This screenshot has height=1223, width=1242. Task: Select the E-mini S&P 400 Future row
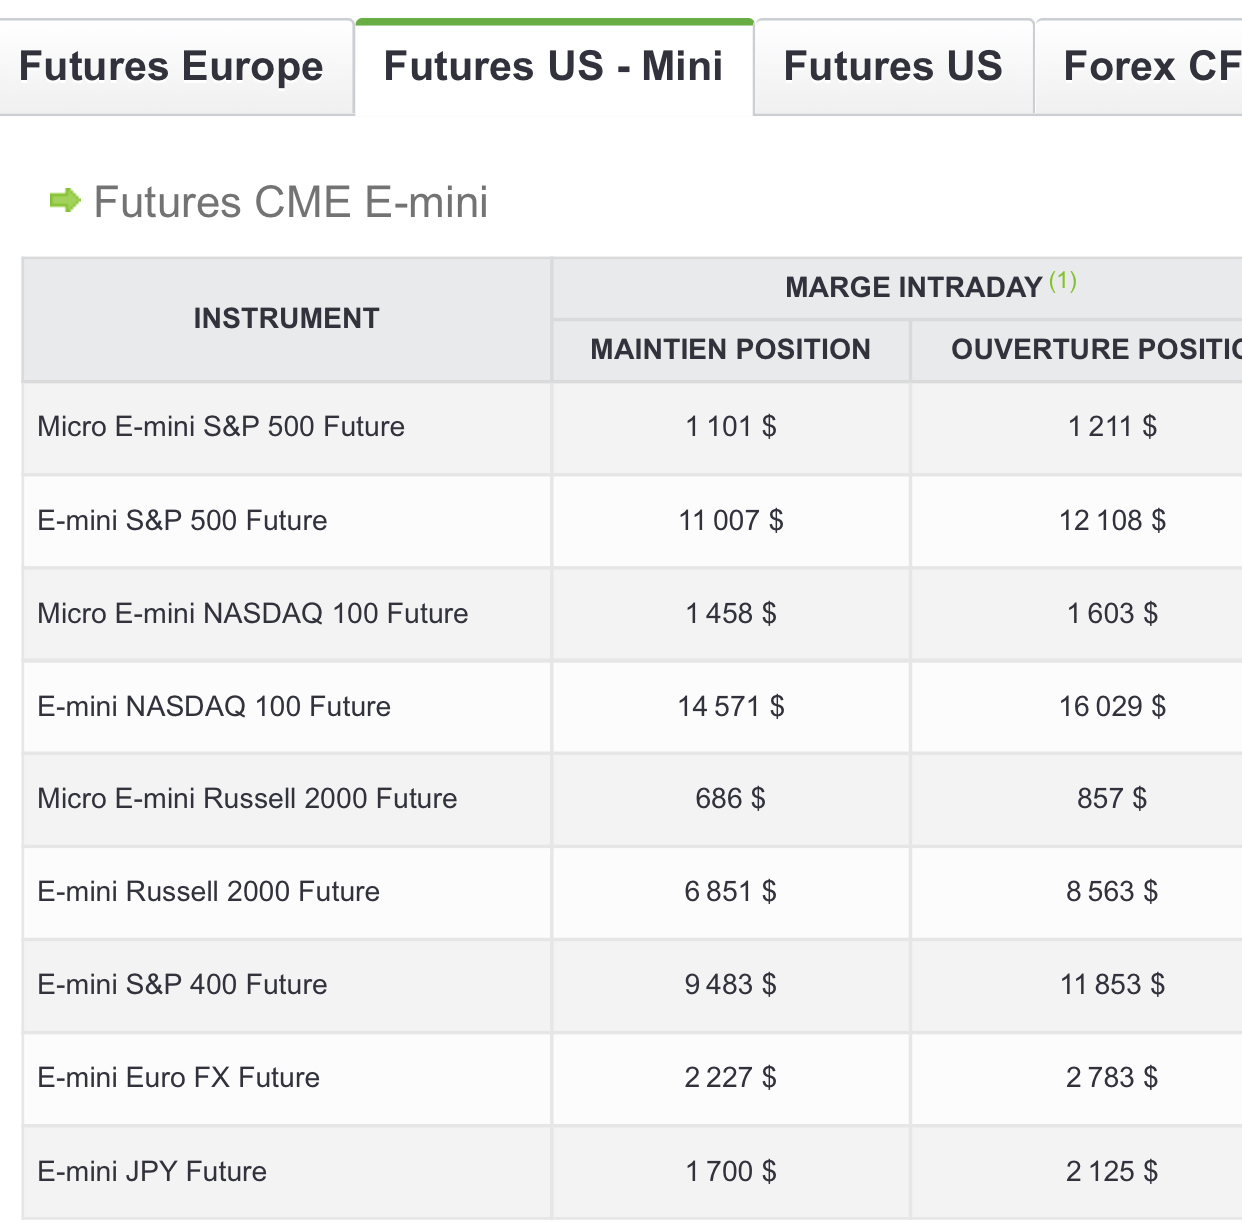tap(182, 985)
